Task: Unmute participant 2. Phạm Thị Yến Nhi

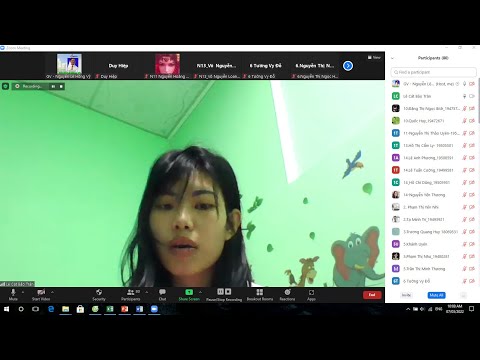Action: (464, 207)
